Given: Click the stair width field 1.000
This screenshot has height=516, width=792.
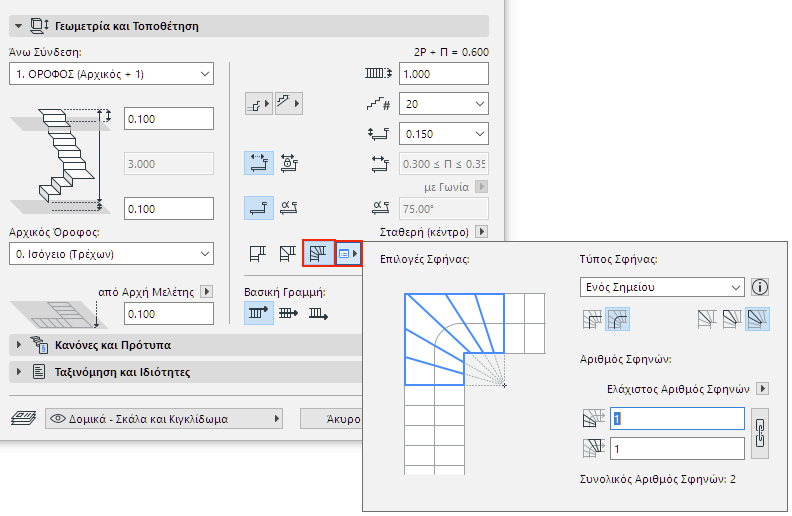Looking at the screenshot, I should (443, 74).
